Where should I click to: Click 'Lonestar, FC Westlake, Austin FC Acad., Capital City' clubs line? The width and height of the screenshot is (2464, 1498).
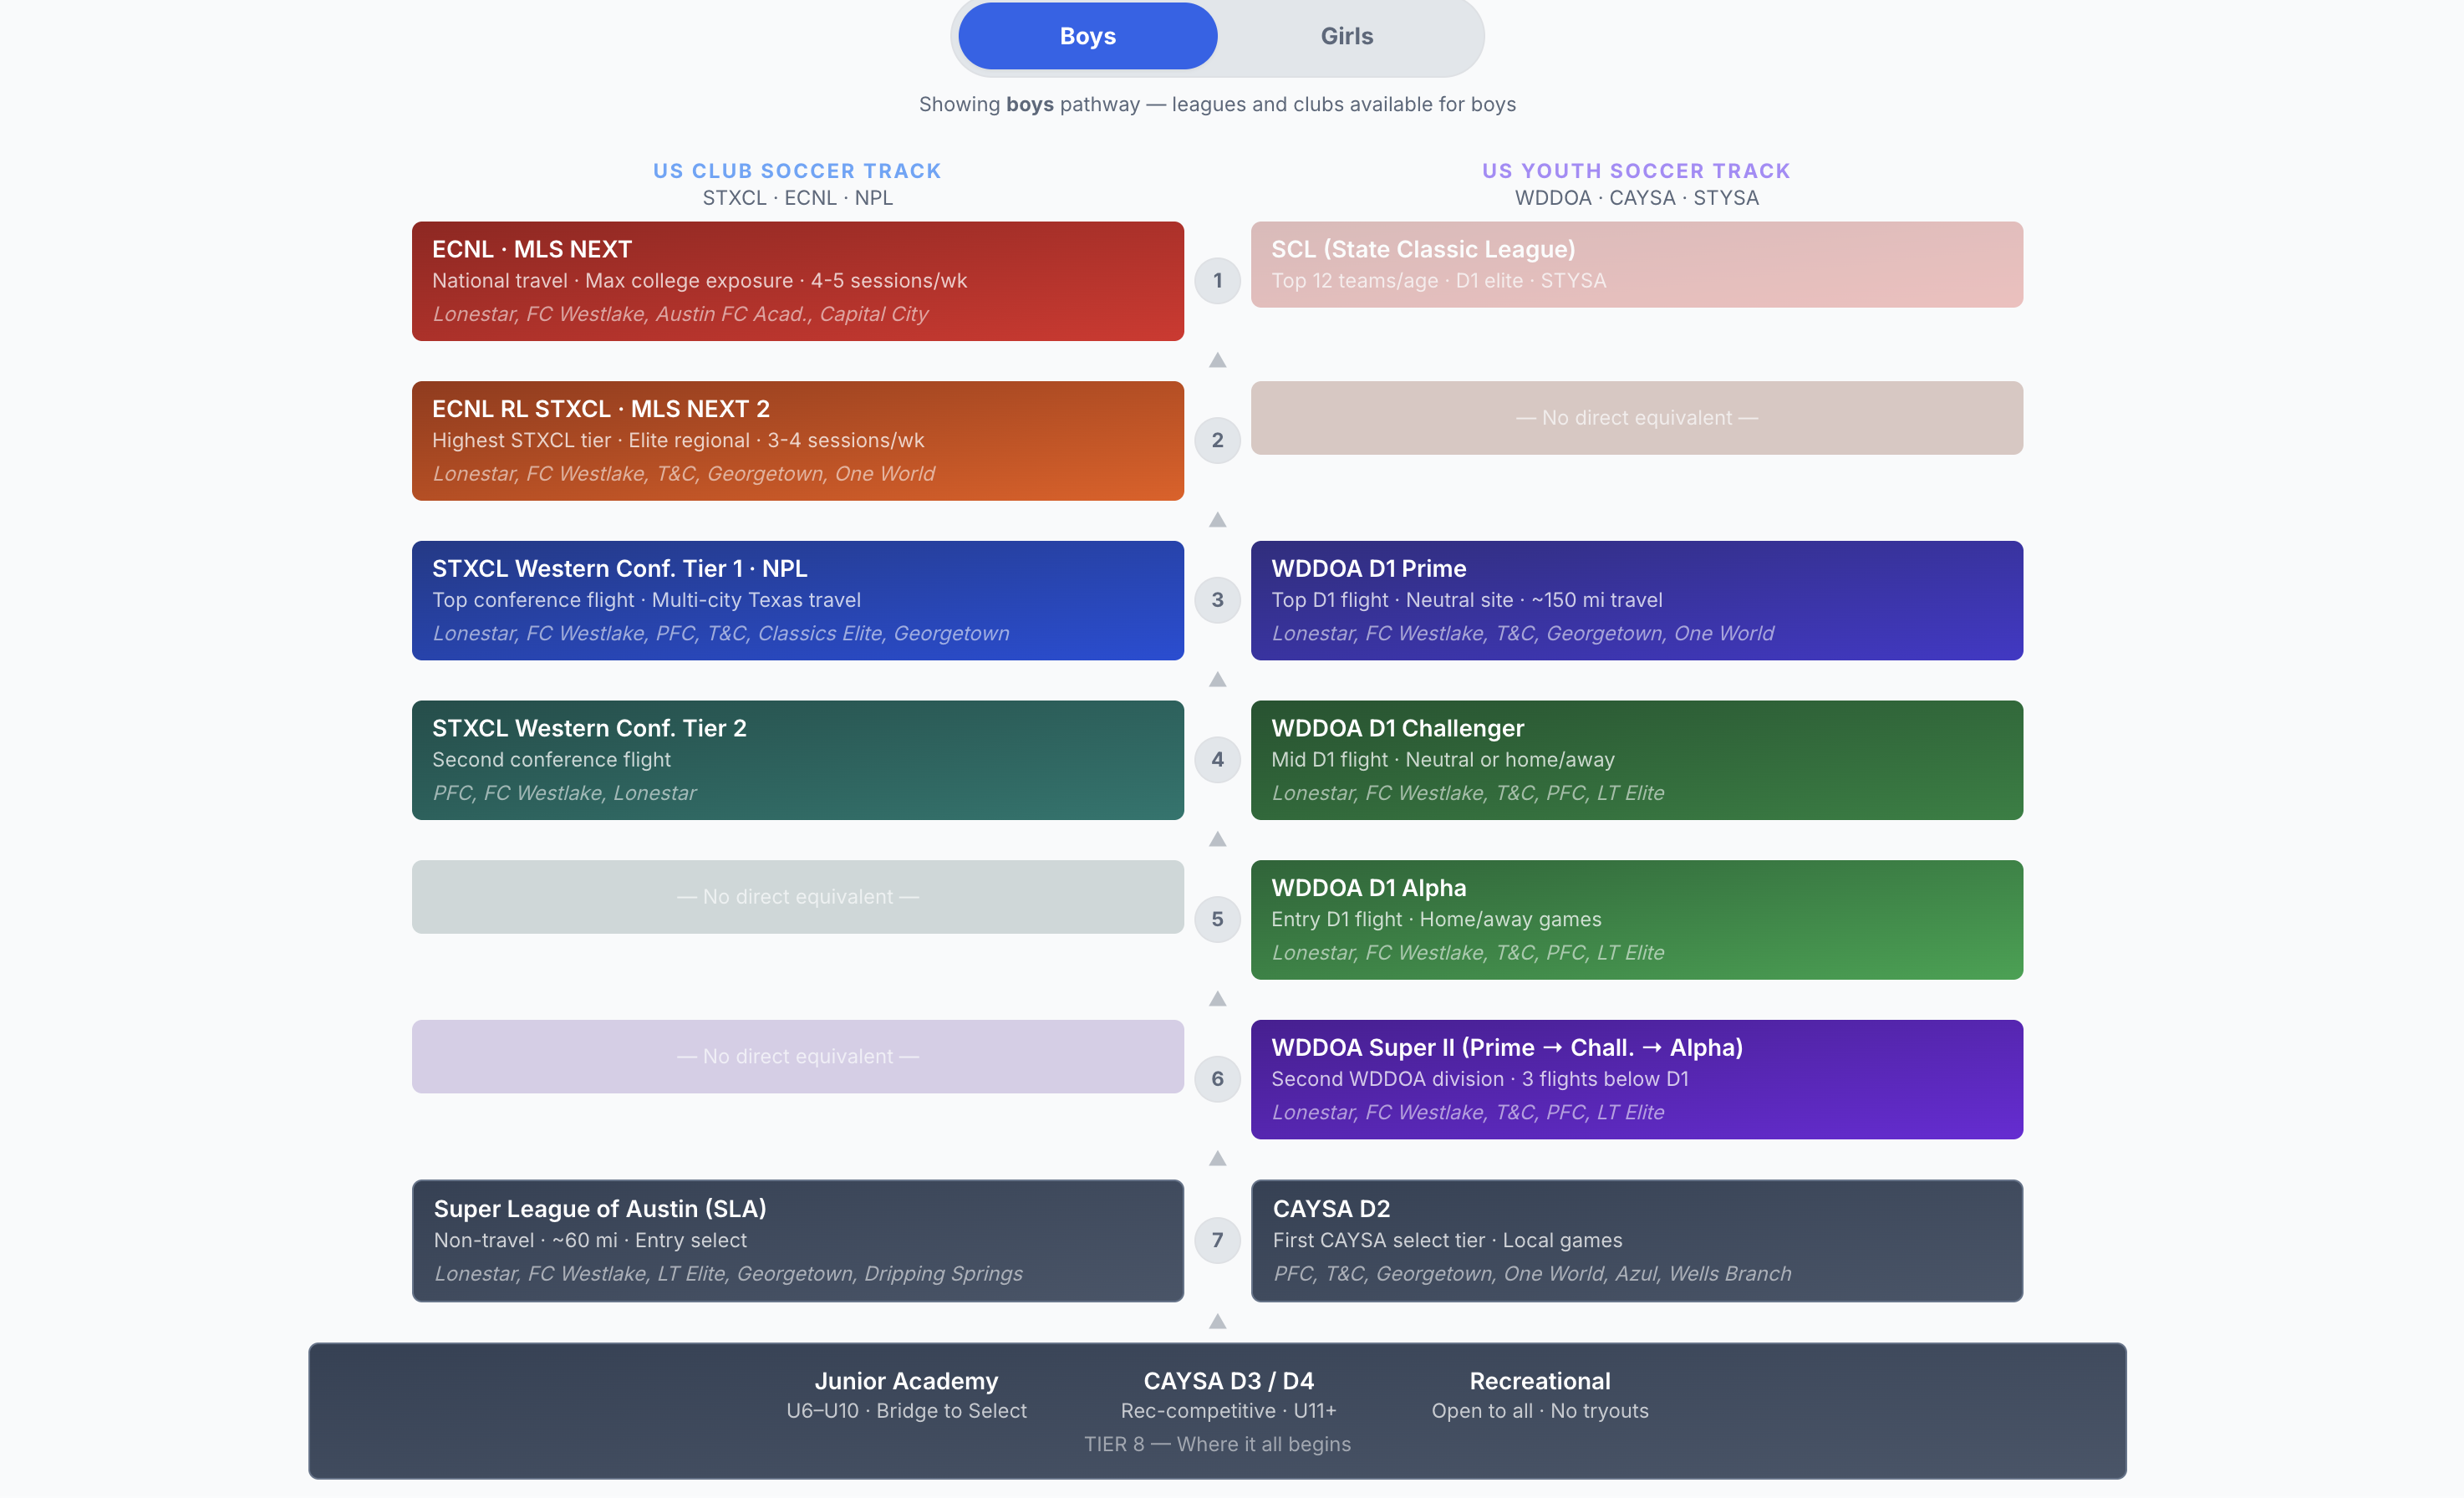tap(680, 314)
